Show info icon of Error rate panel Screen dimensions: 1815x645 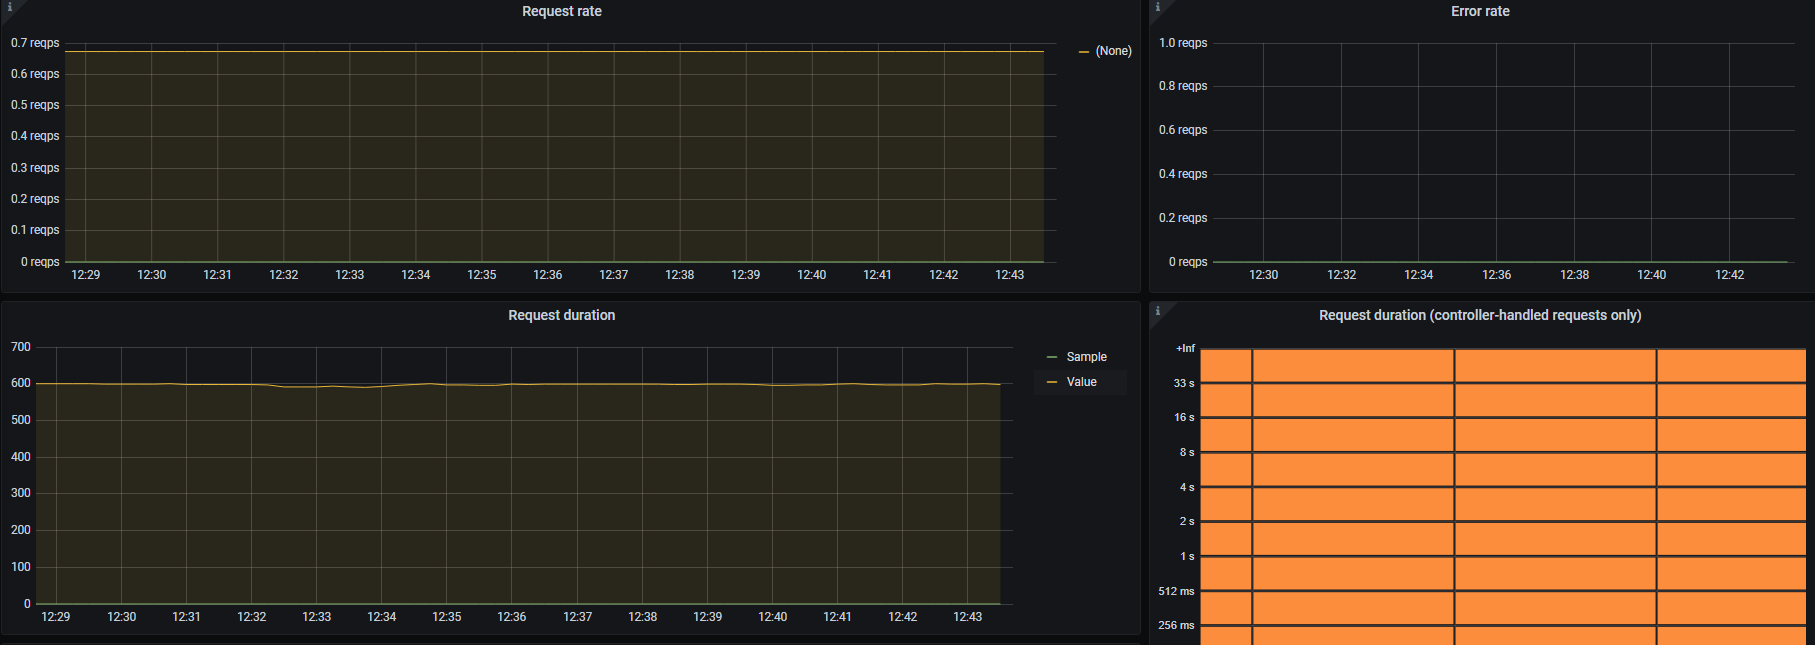tap(1158, 7)
